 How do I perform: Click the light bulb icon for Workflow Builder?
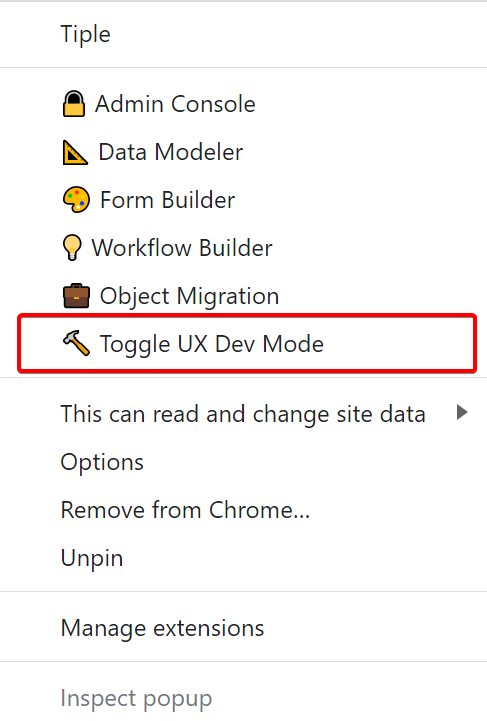[72, 248]
